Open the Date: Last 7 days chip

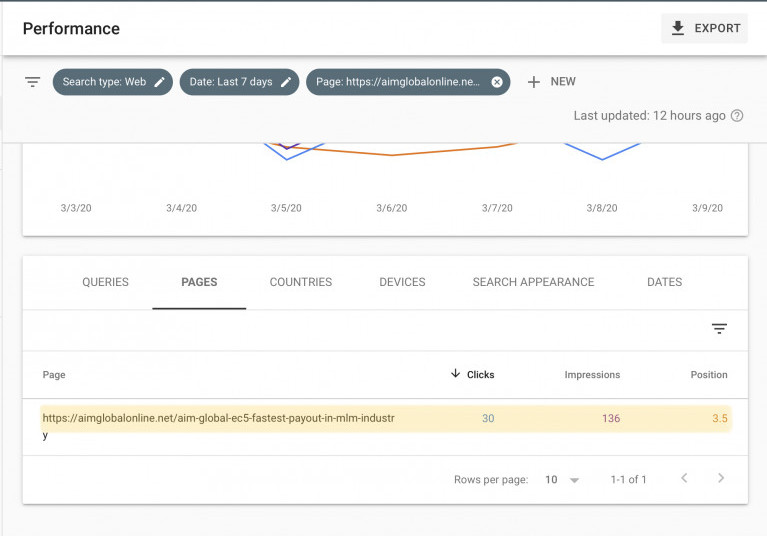coord(239,82)
